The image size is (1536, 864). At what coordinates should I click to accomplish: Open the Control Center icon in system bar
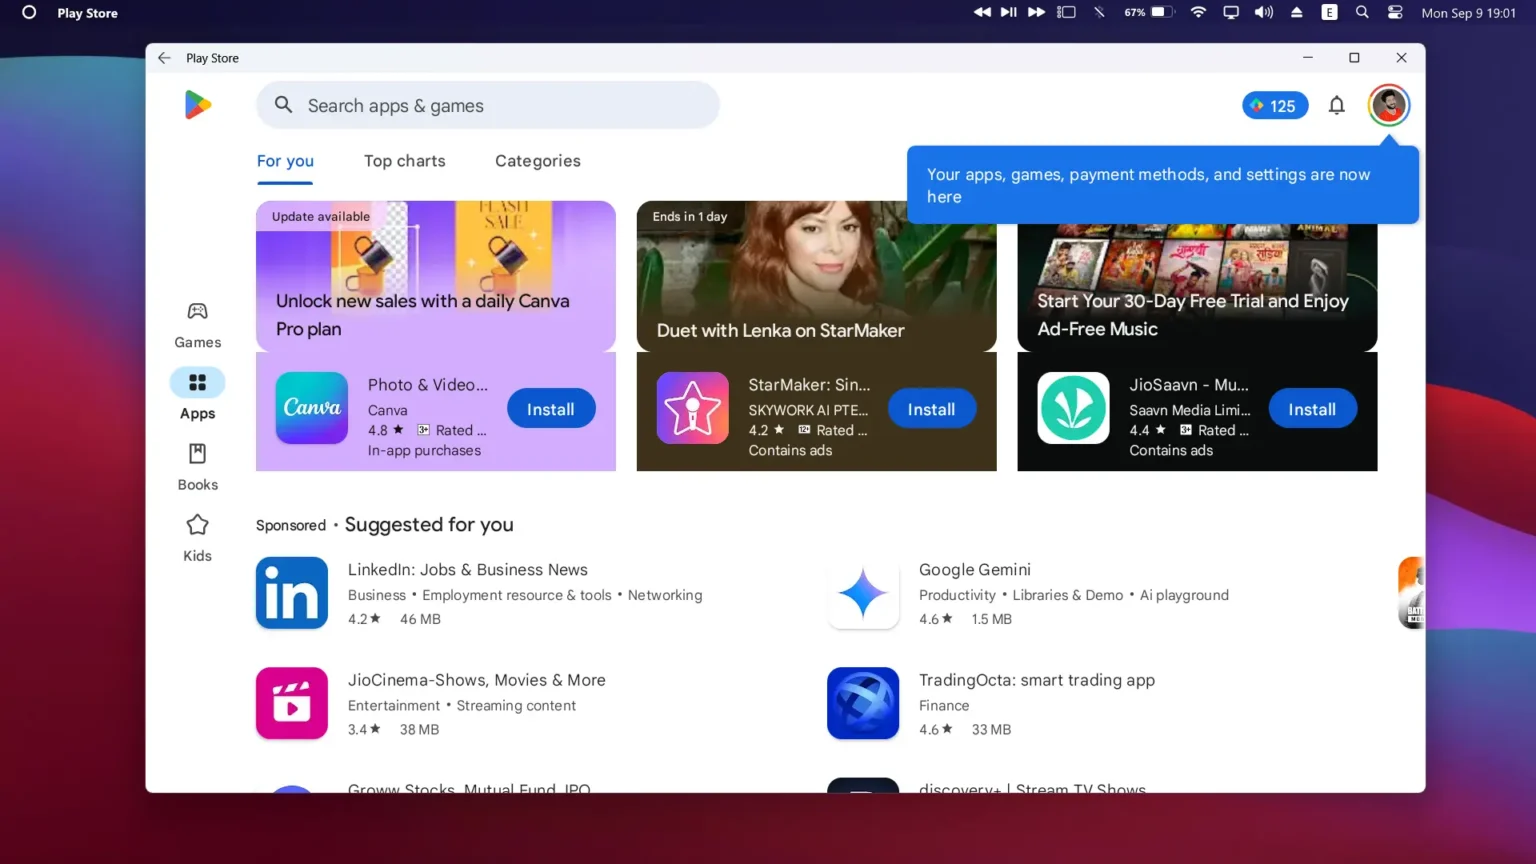(x=1395, y=13)
